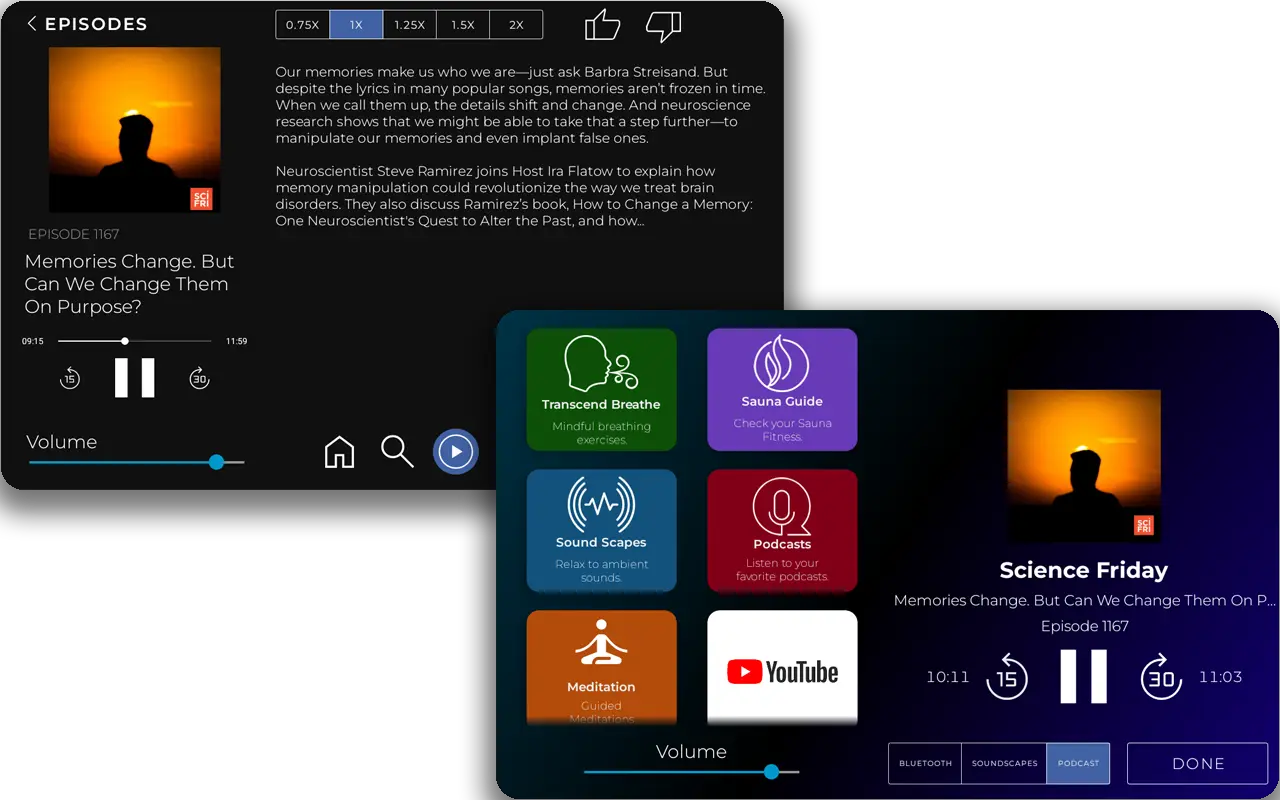Image resolution: width=1280 pixels, height=800 pixels.
Task: Open the Search function
Action: (x=397, y=452)
